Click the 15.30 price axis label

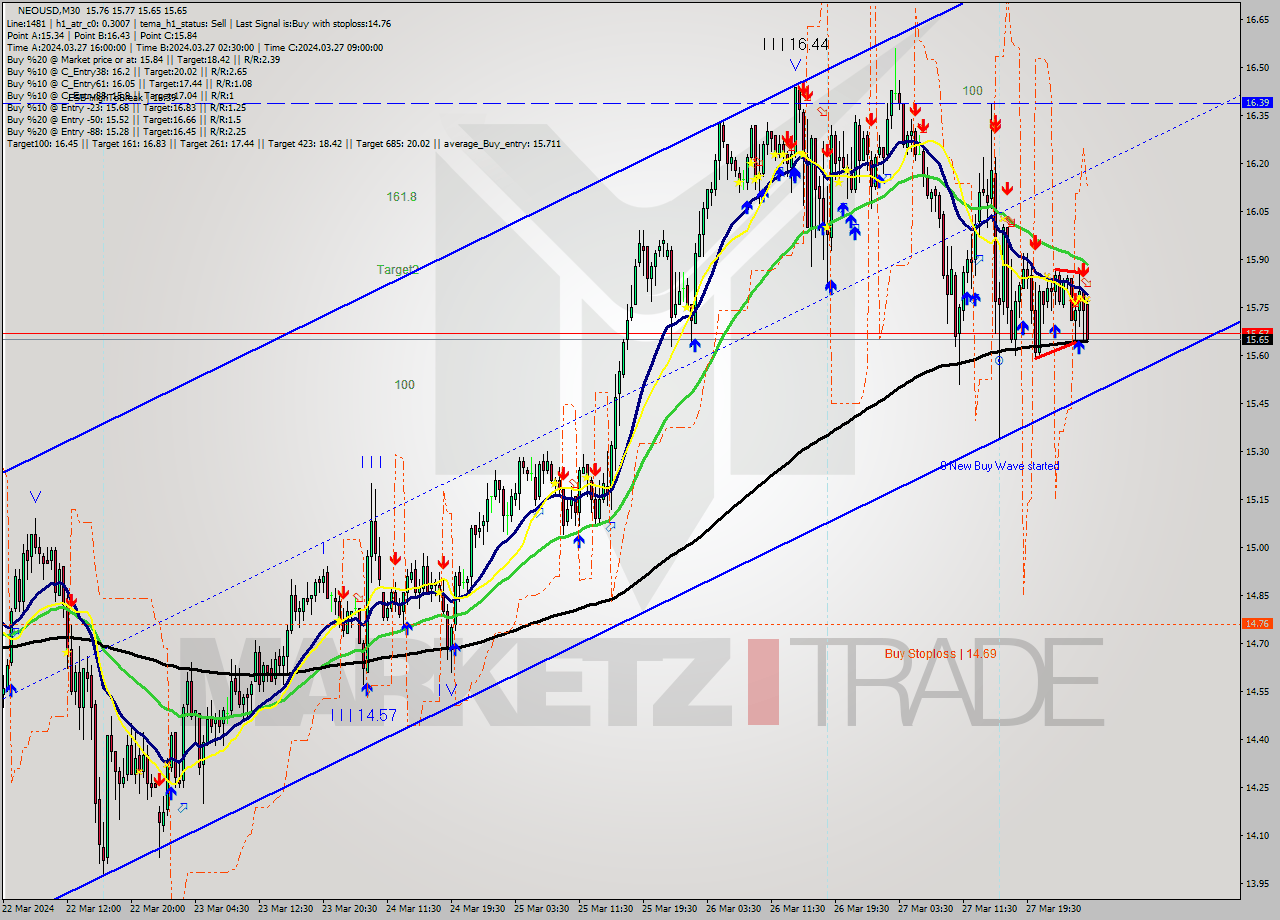tap(1256, 451)
